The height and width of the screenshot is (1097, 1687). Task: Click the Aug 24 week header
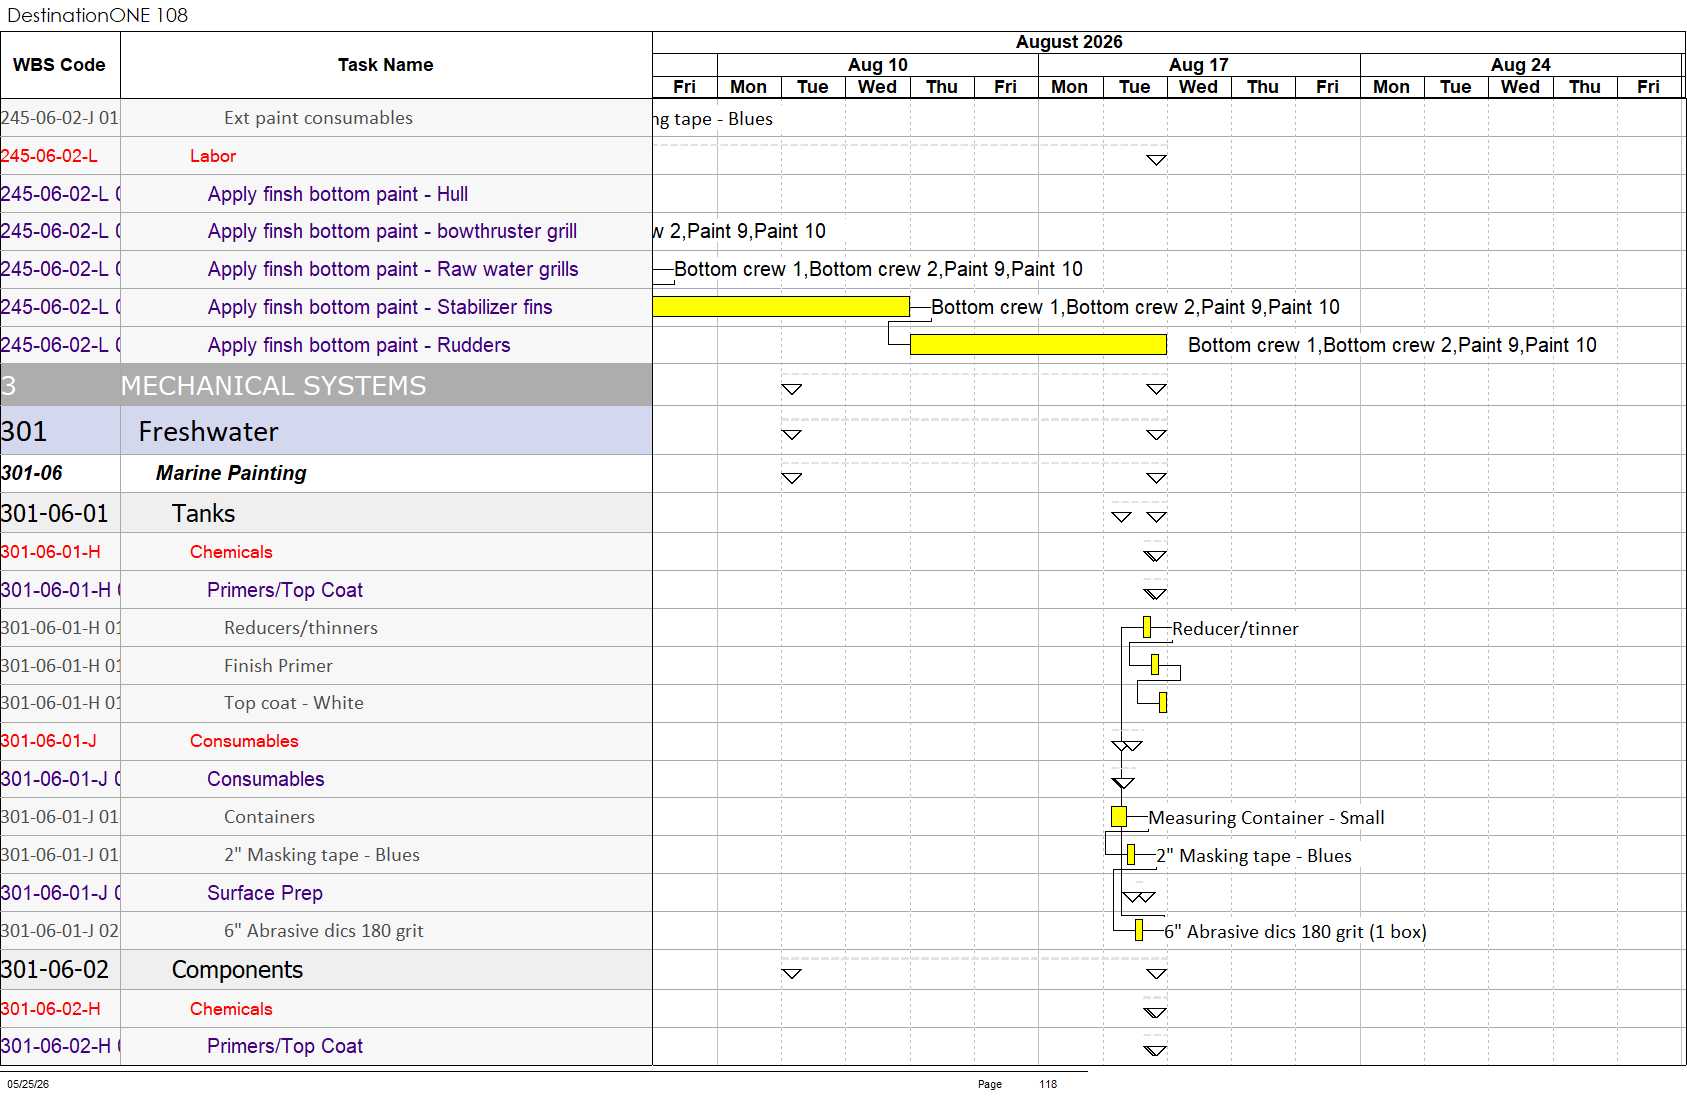click(1521, 65)
